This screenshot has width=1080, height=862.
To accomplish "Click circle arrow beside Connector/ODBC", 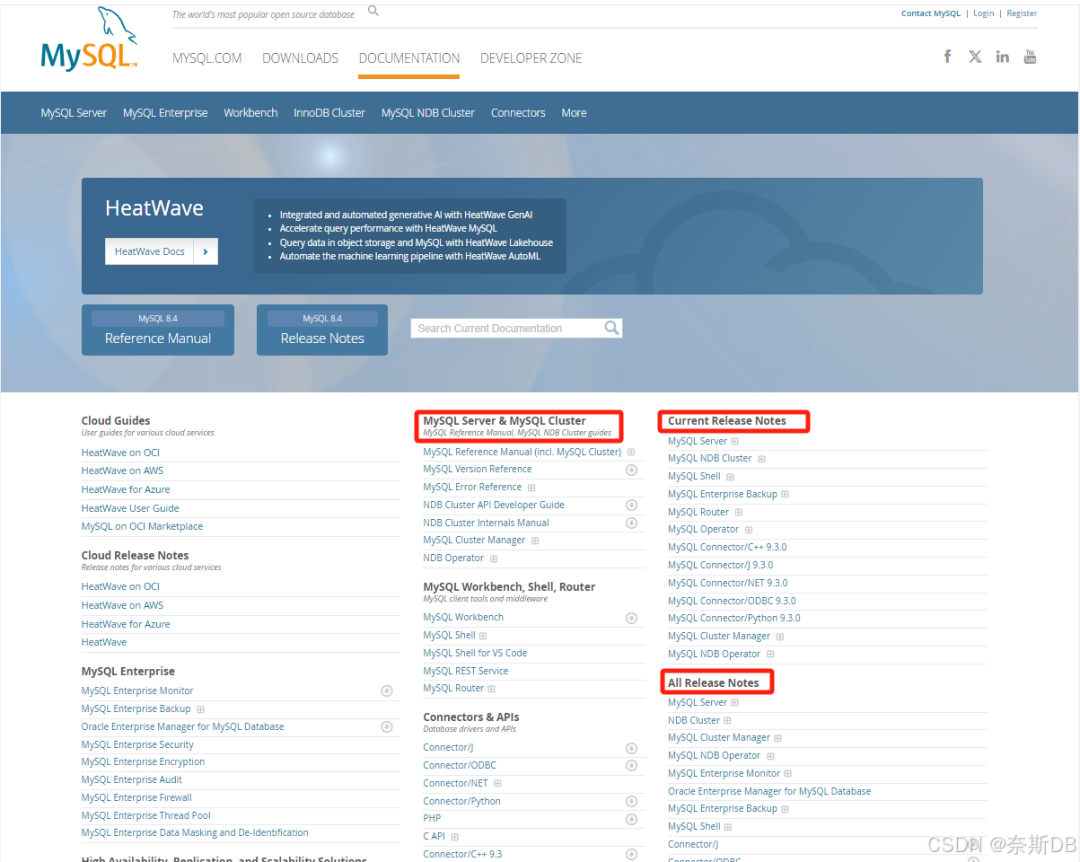I will tap(631, 766).
